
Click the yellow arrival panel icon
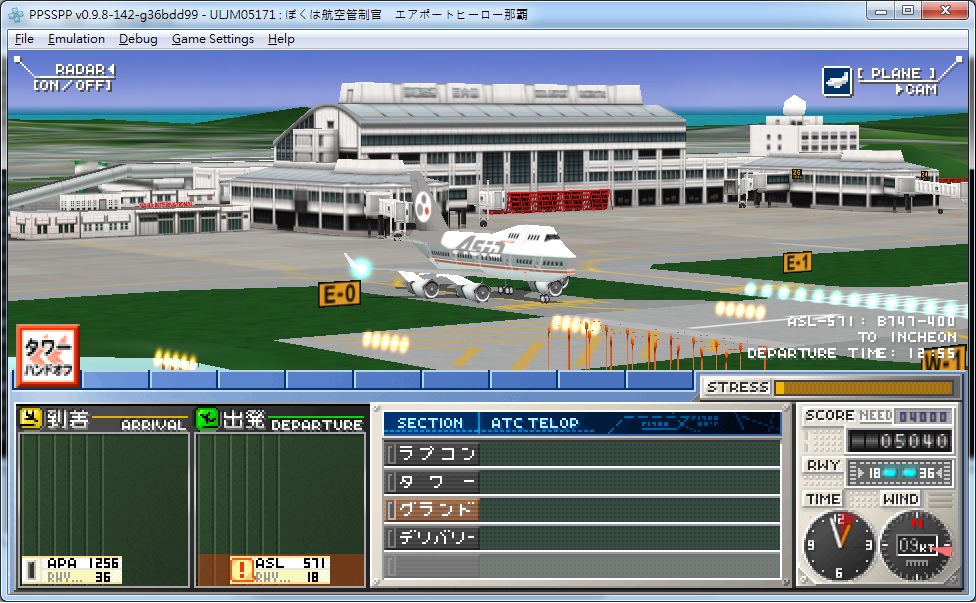31,419
